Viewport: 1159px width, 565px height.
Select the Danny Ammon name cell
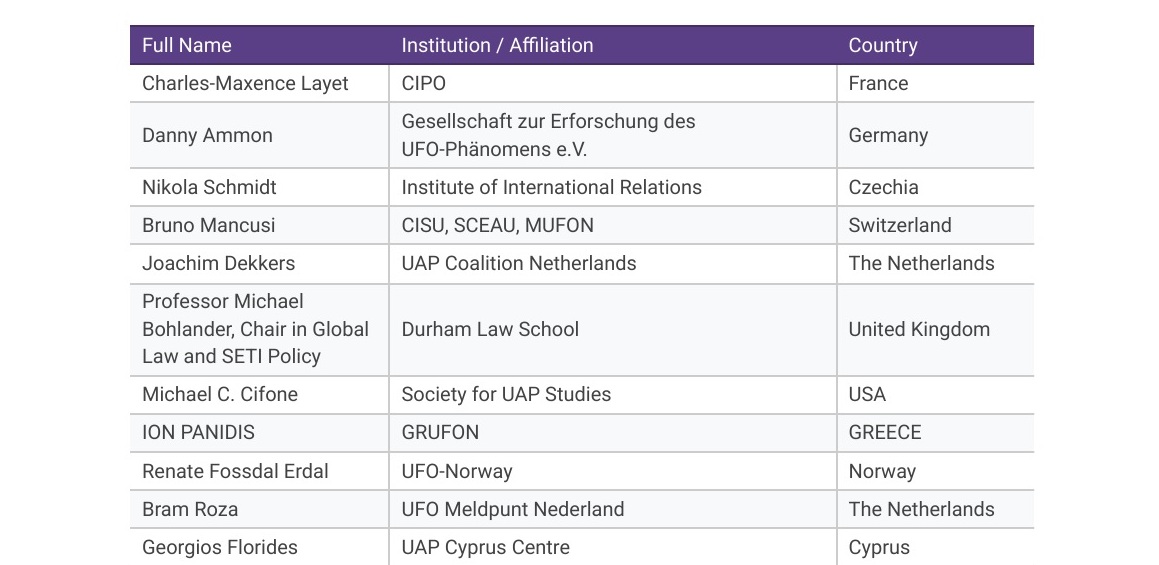[207, 135]
